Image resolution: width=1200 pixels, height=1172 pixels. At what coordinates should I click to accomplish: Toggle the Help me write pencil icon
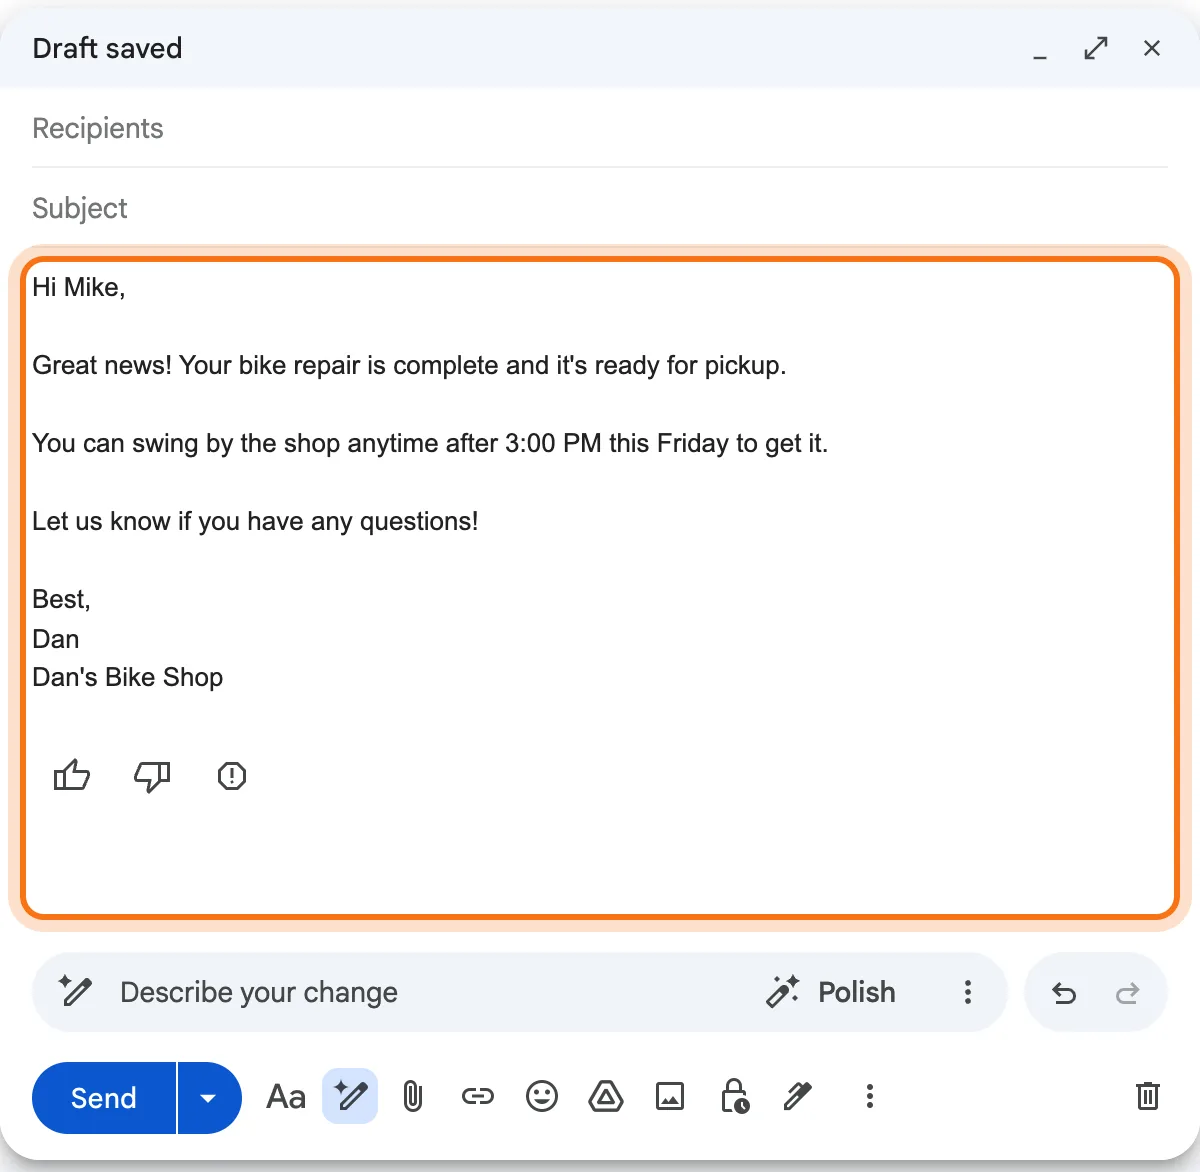pyautogui.click(x=350, y=1096)
